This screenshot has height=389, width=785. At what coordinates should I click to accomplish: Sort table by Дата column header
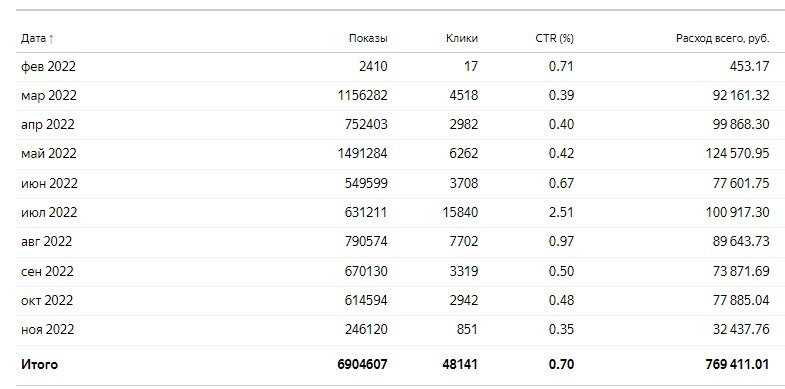34,38
